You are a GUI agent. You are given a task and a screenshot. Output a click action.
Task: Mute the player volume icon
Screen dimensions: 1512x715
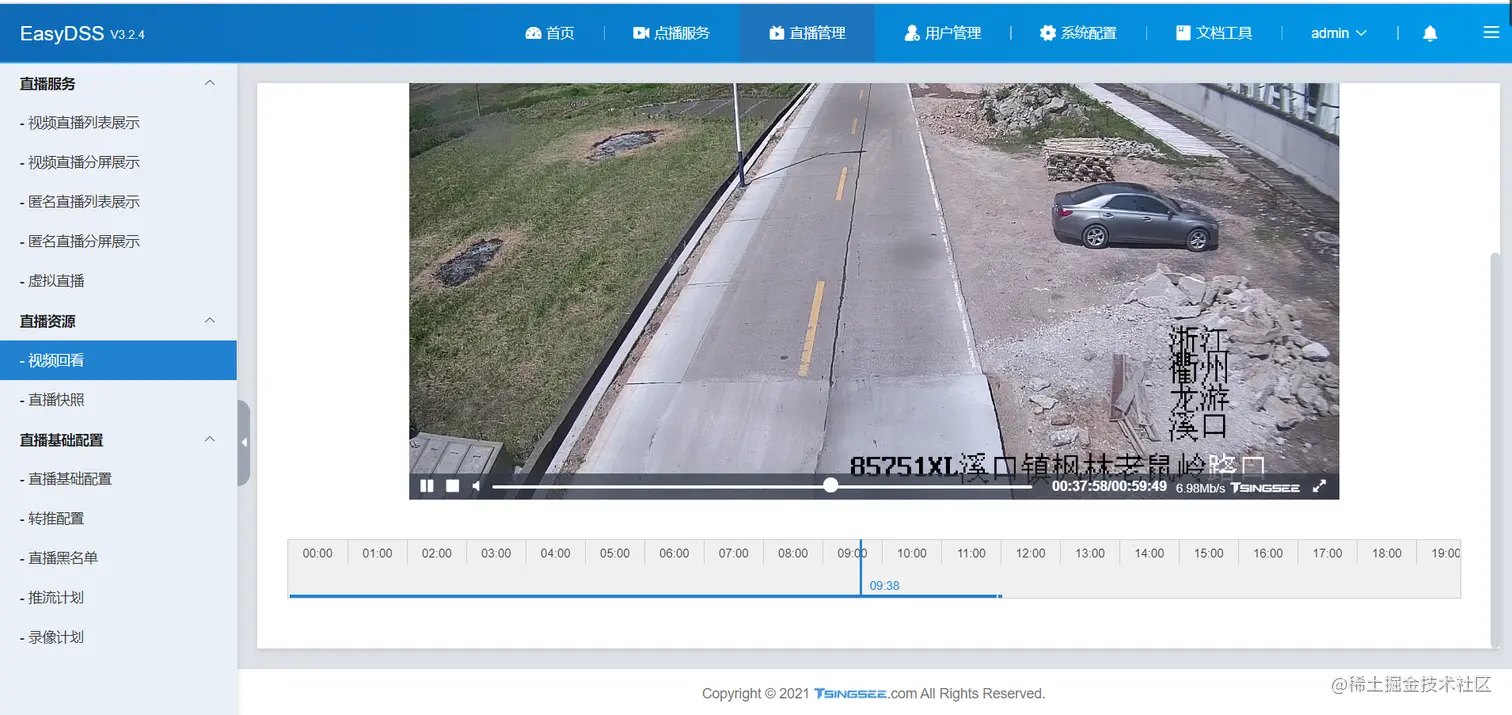click(477, 486)
